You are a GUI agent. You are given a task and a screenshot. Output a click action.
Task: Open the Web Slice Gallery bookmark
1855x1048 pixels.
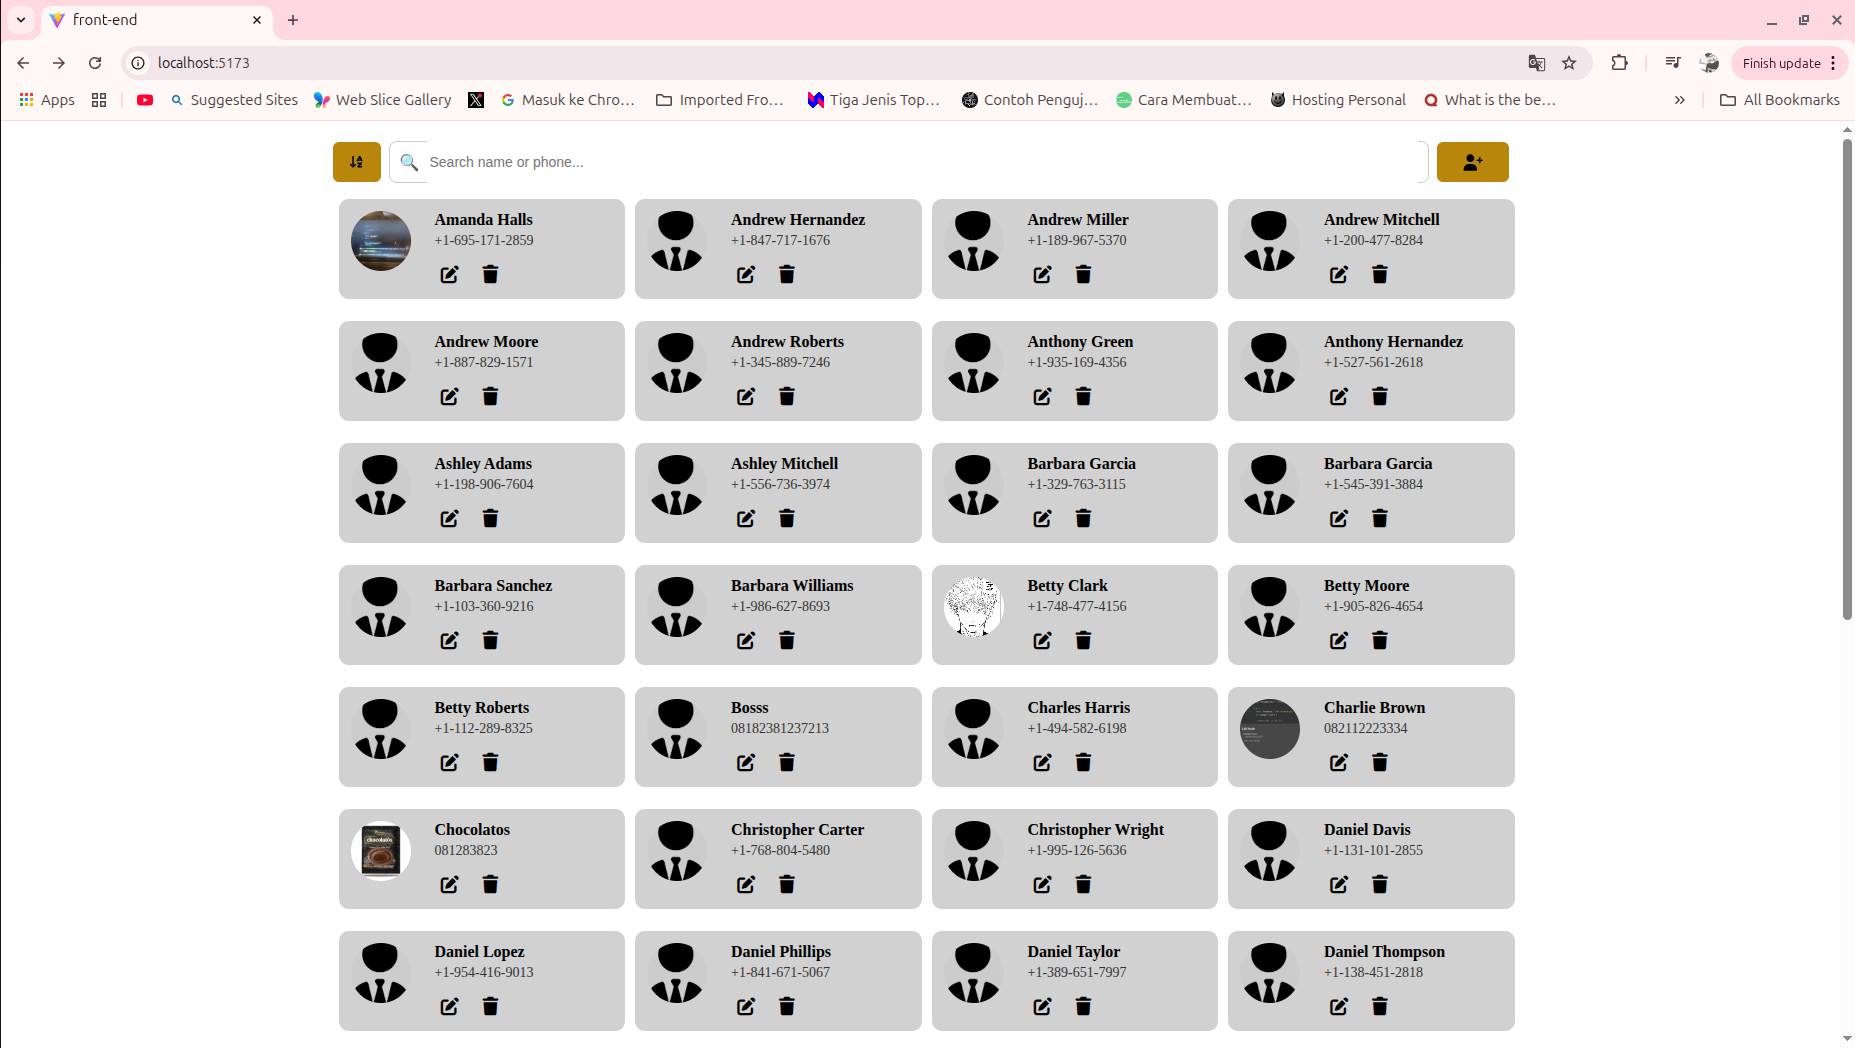coord(382,100)
